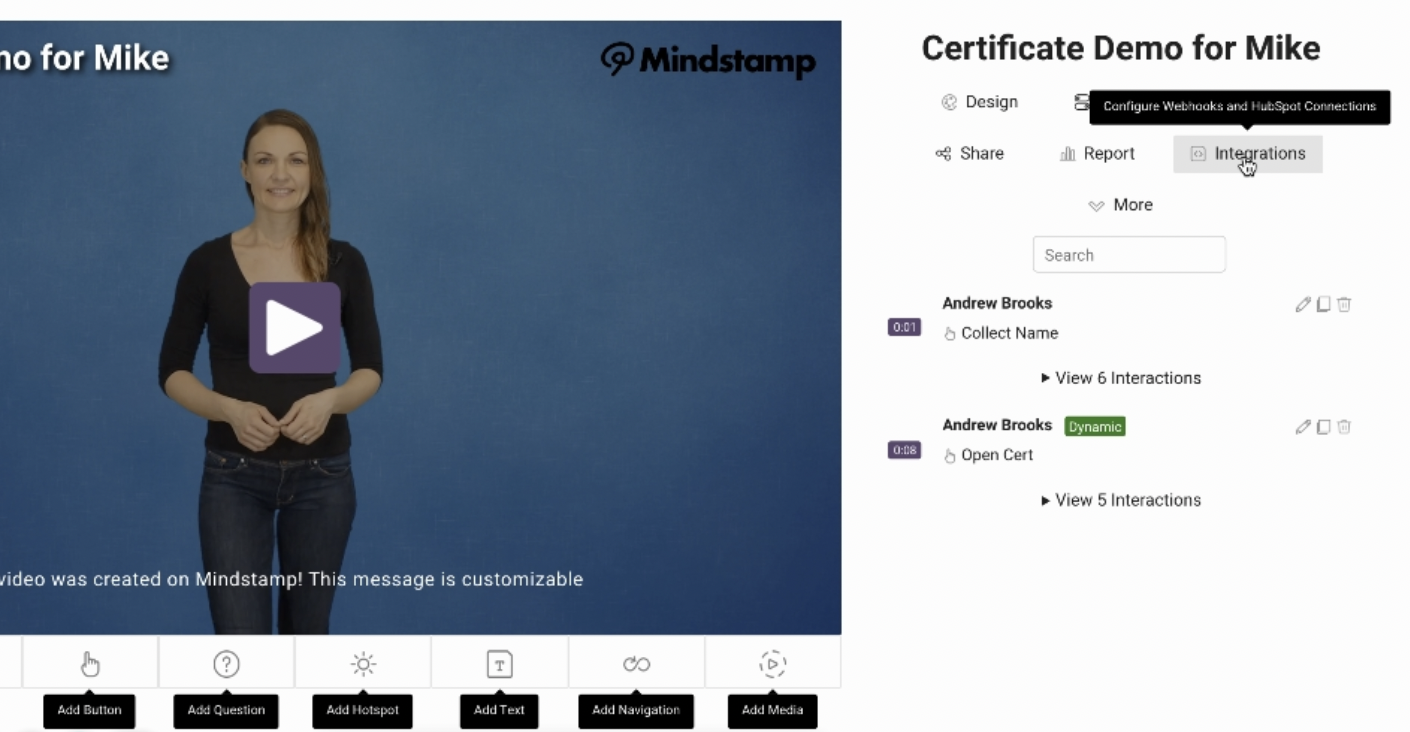
Task: Edit the Collect Name interaction
Action: click(x=1302, y=304)
